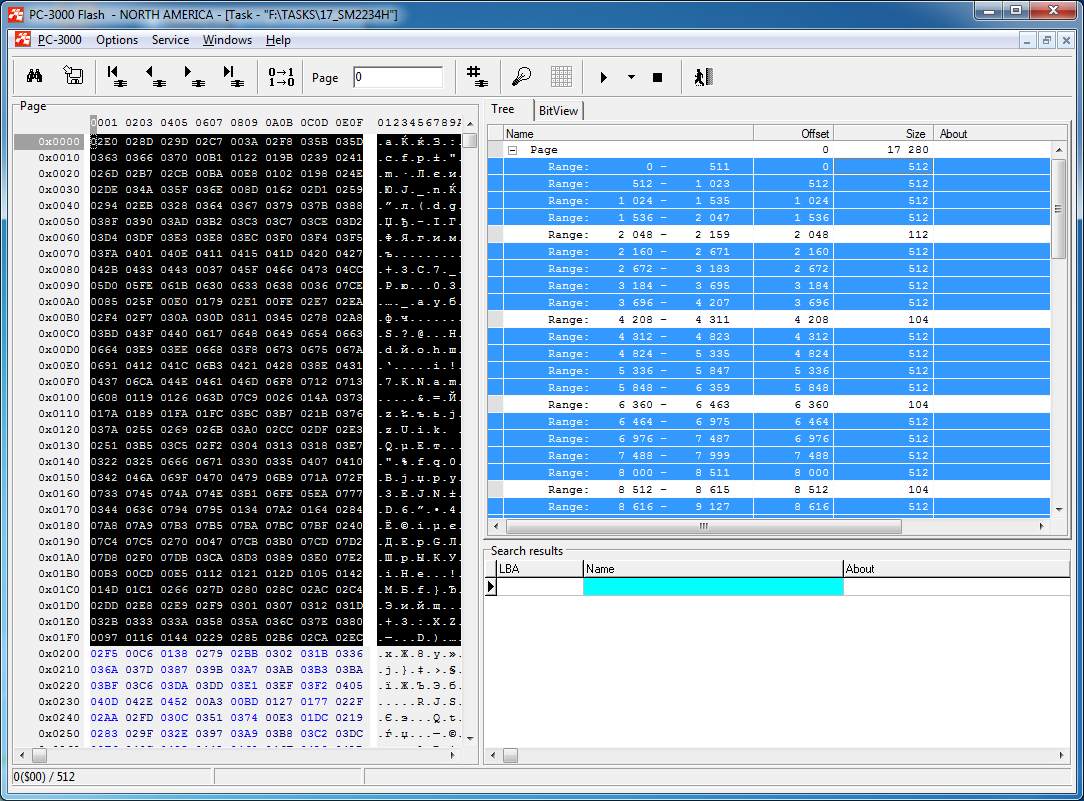Select the Range 2 048 – 2 159 row
This screenshot has width=1084, height=801.
click(x=640, y=235)
